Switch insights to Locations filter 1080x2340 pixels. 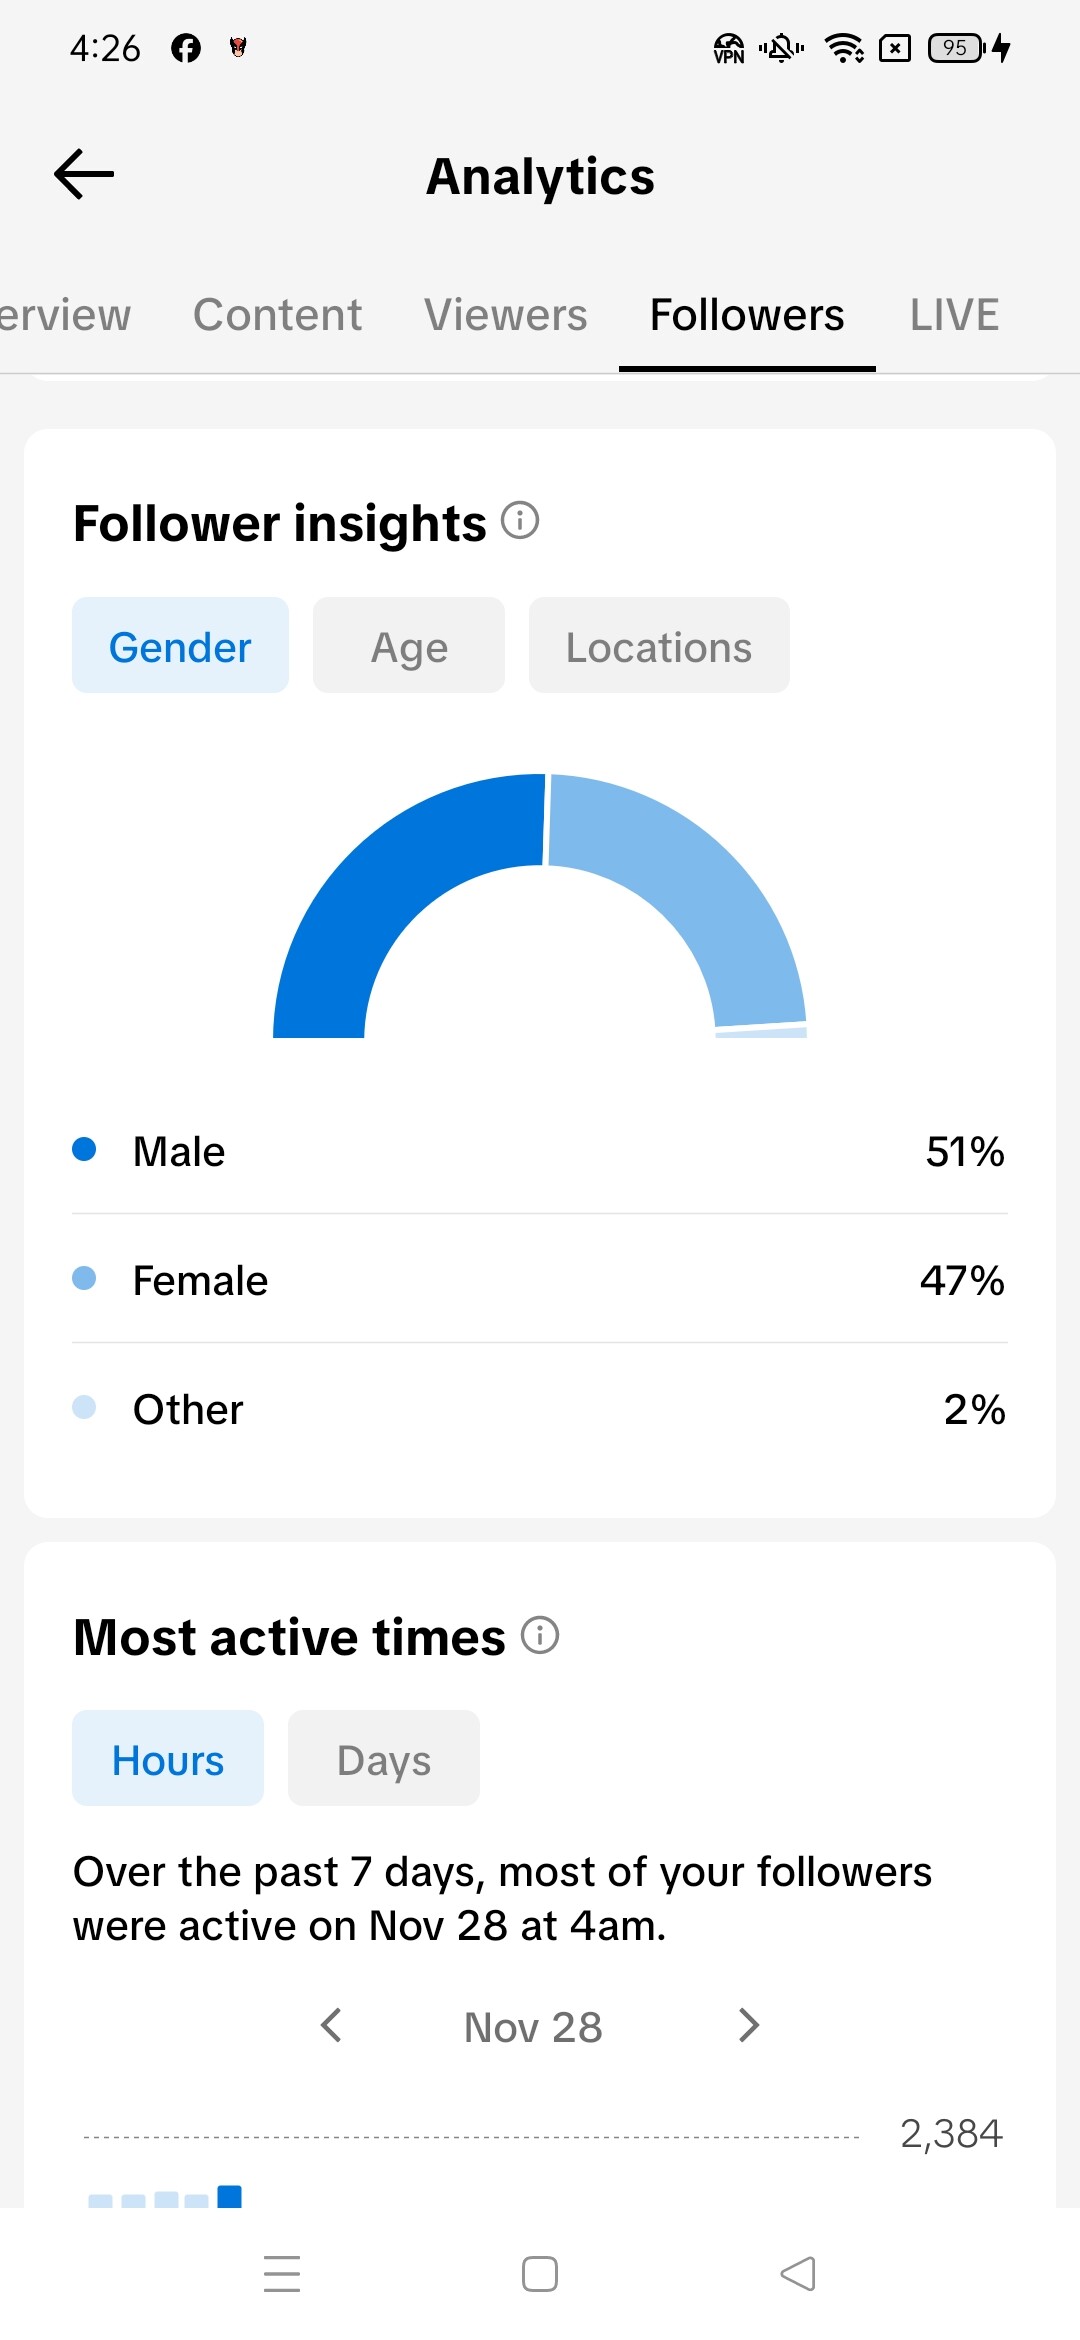(x=659, y=646)
